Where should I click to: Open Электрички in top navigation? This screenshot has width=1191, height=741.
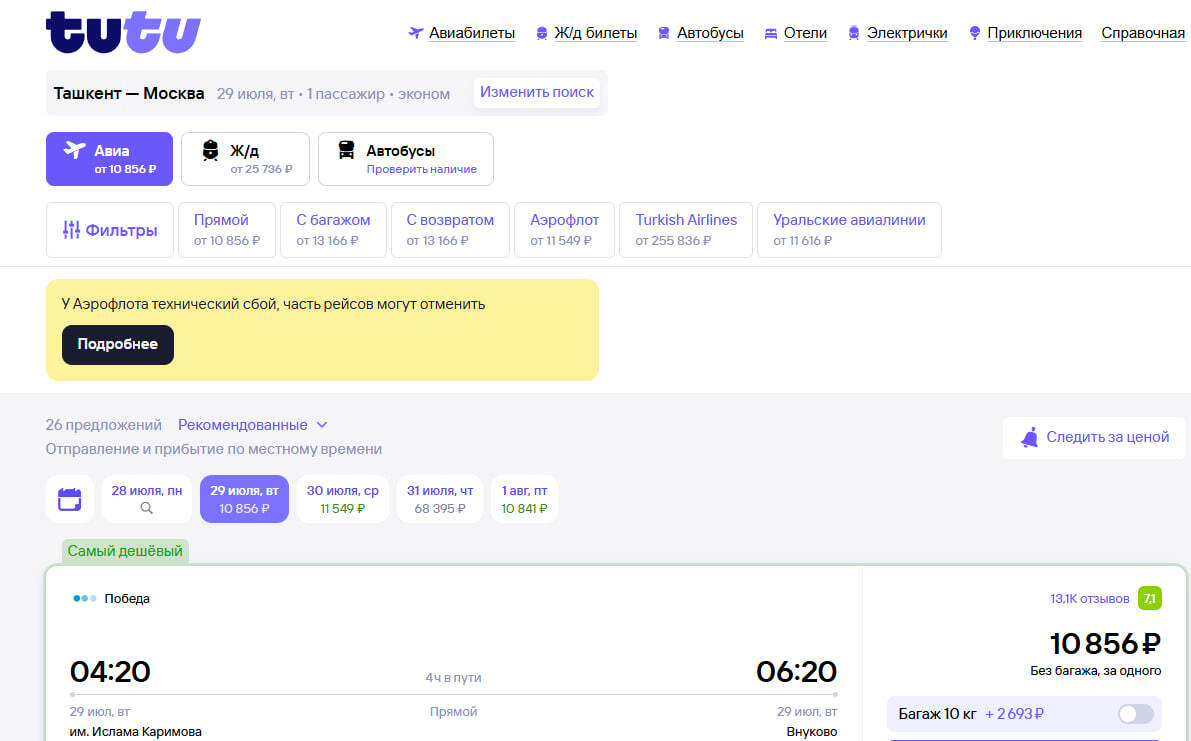click(906, 33)
